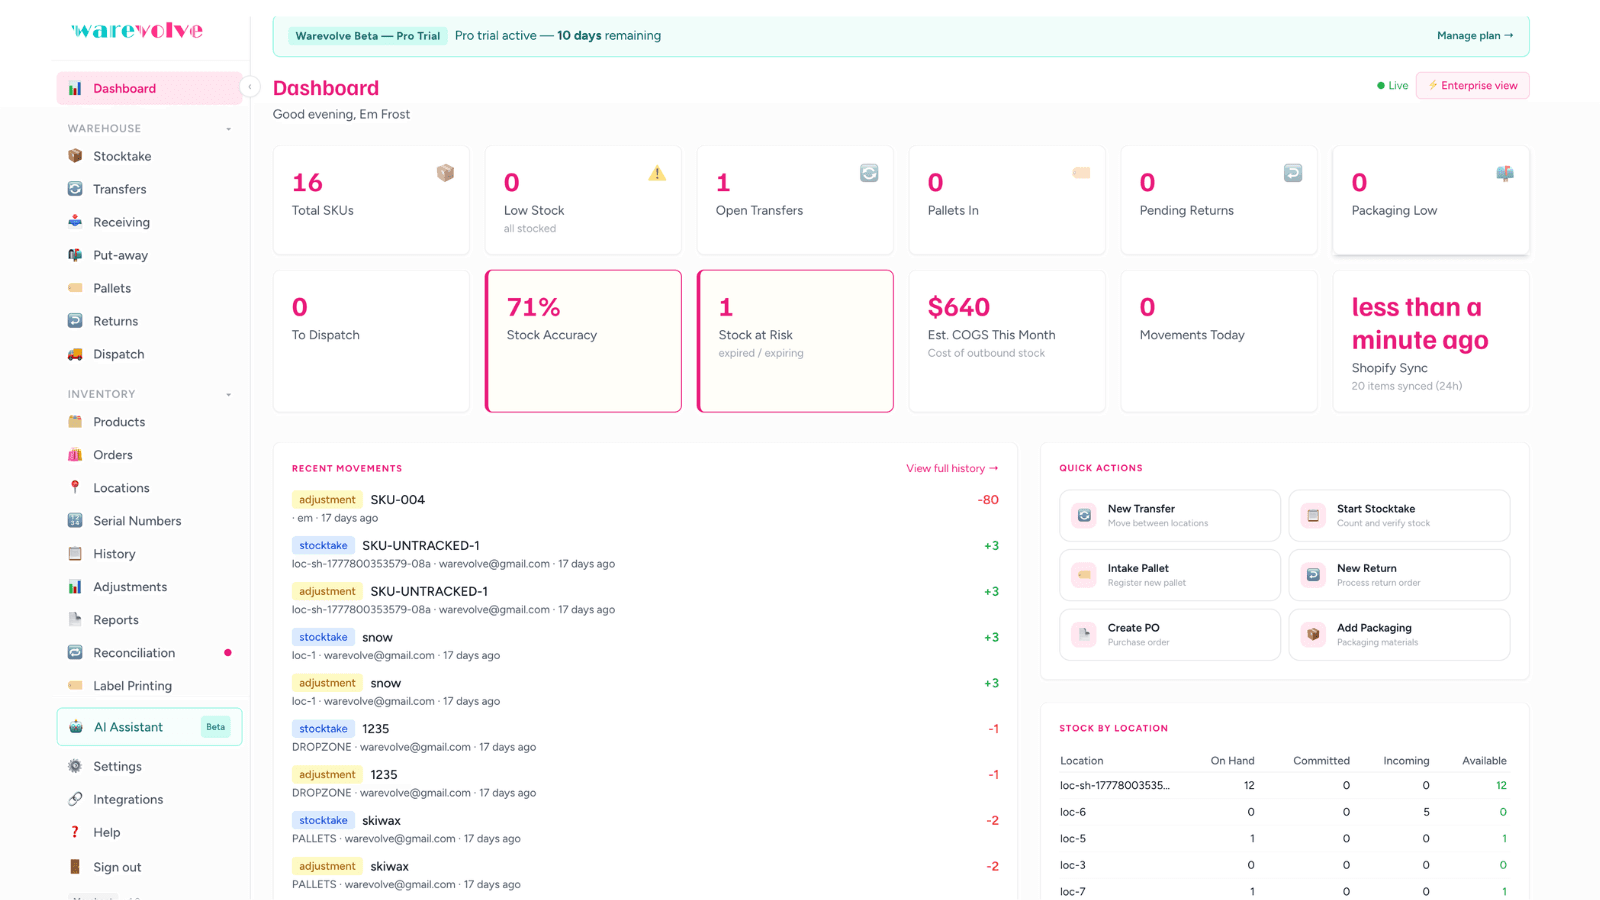Open the Integrations page

point(149,799)
